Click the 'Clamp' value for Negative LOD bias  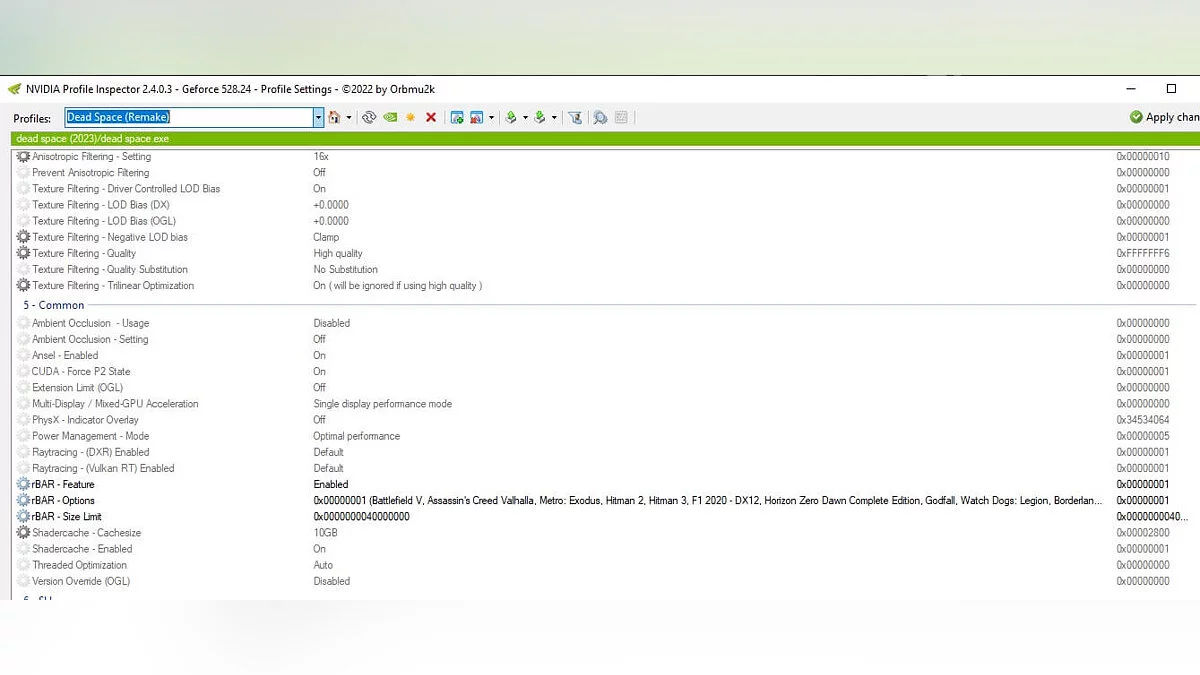(x=326, y=237)
